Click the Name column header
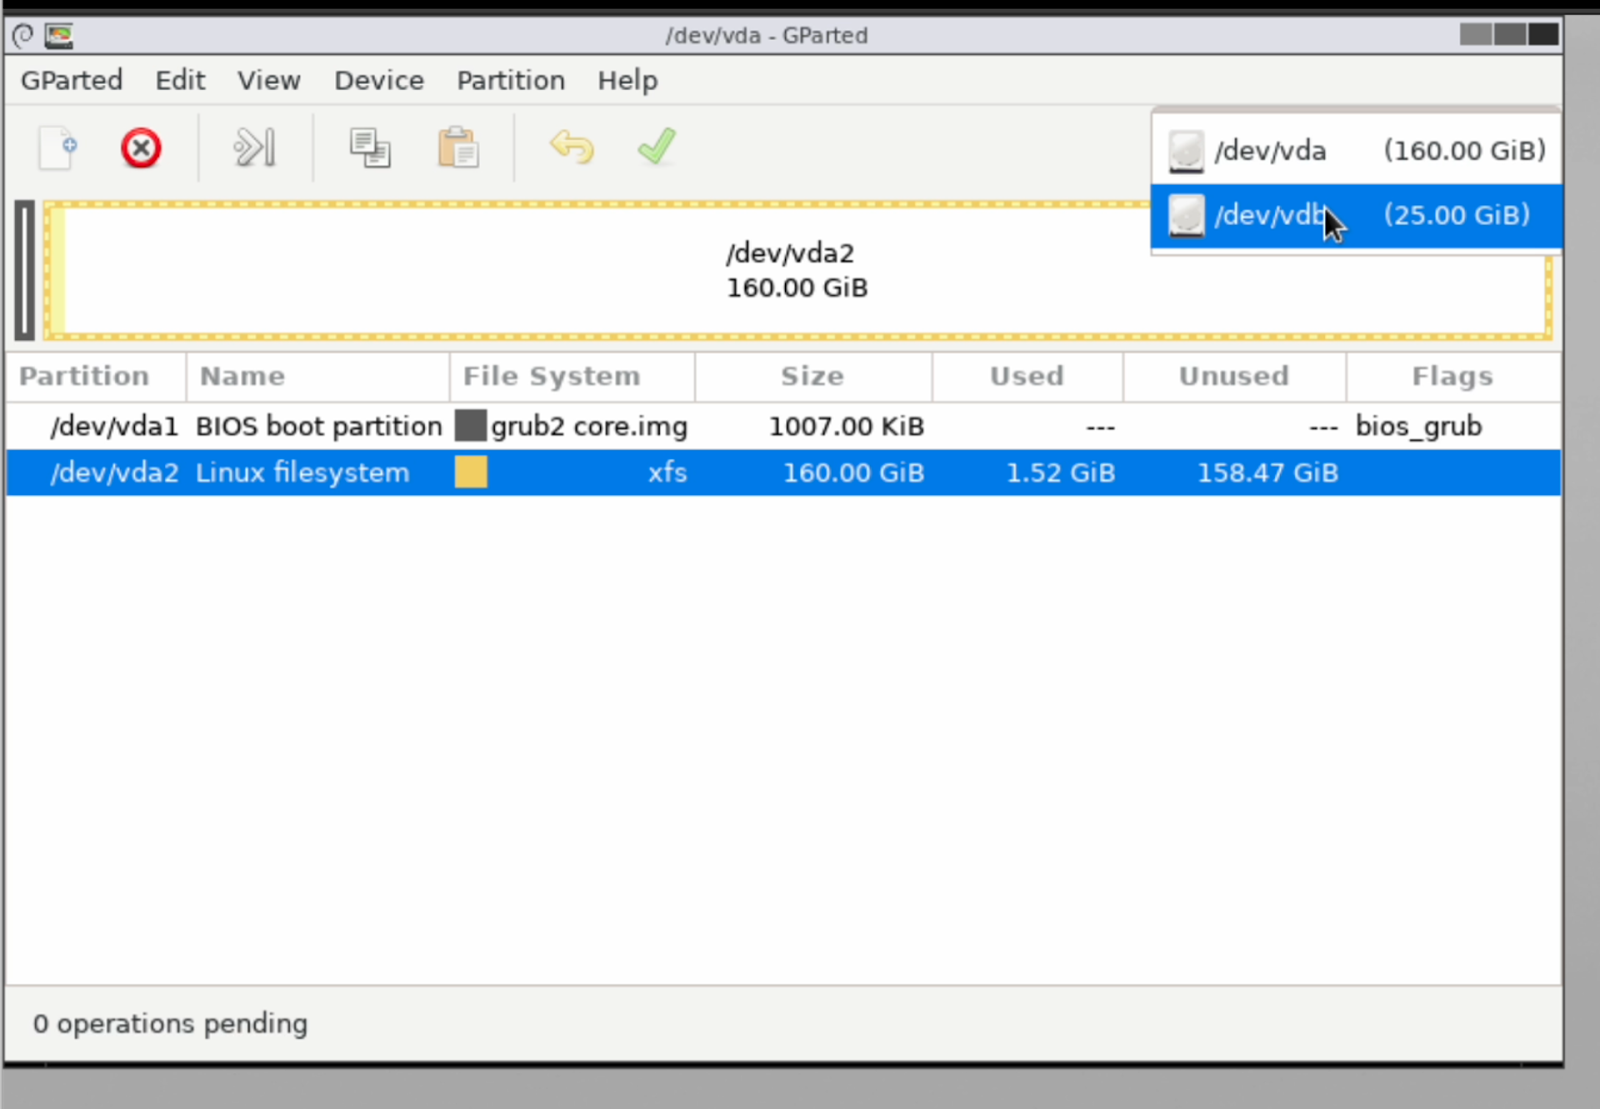This screenshot has width=1600, height=1109. pyautogui.click(x=318, y=376)
